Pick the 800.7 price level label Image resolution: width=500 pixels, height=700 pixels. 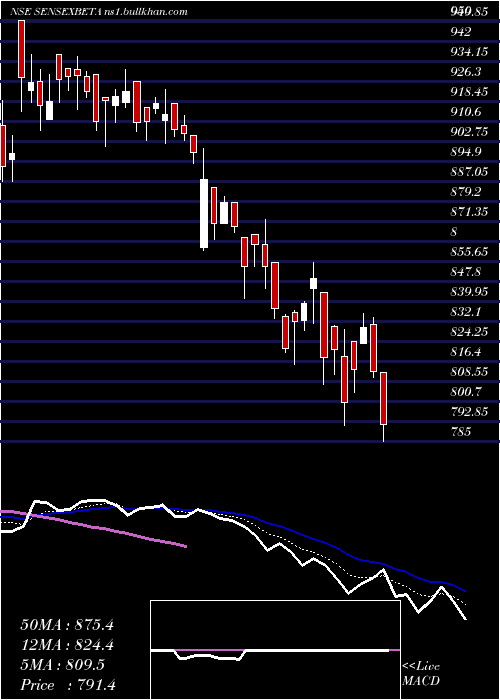coord(466,392)
